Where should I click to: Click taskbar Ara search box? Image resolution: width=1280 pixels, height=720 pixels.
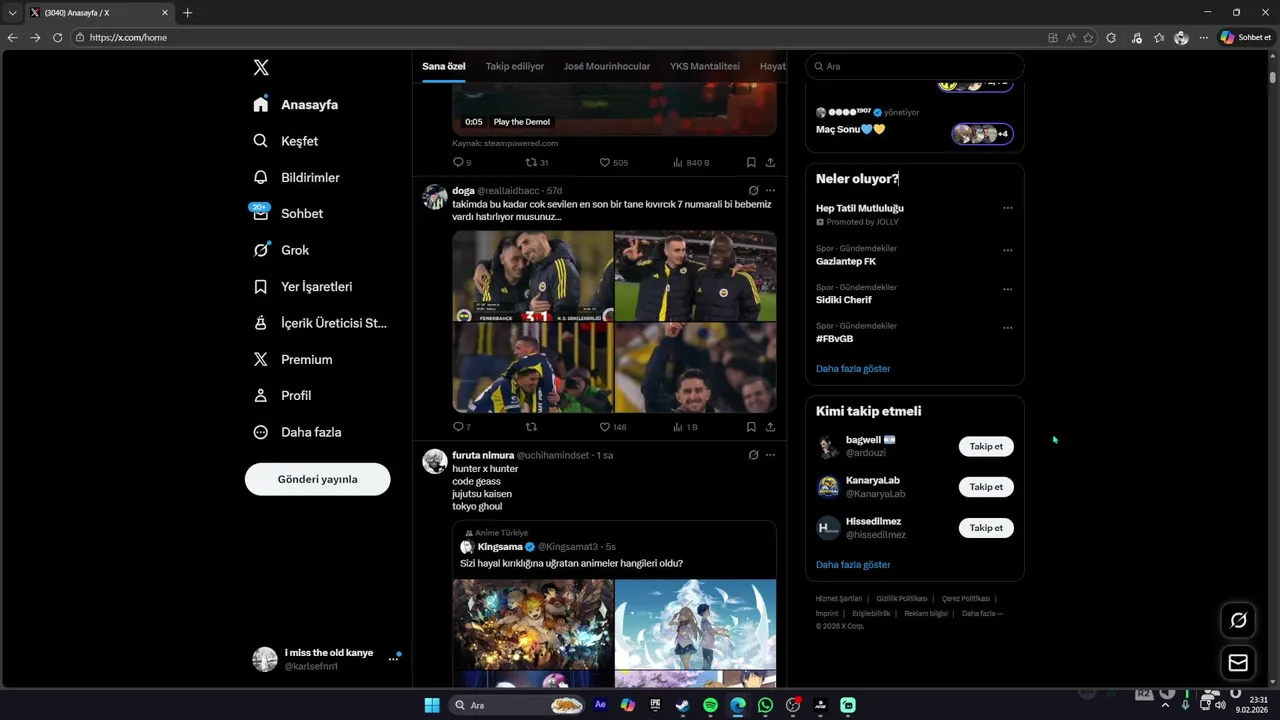tap(518, 705)
